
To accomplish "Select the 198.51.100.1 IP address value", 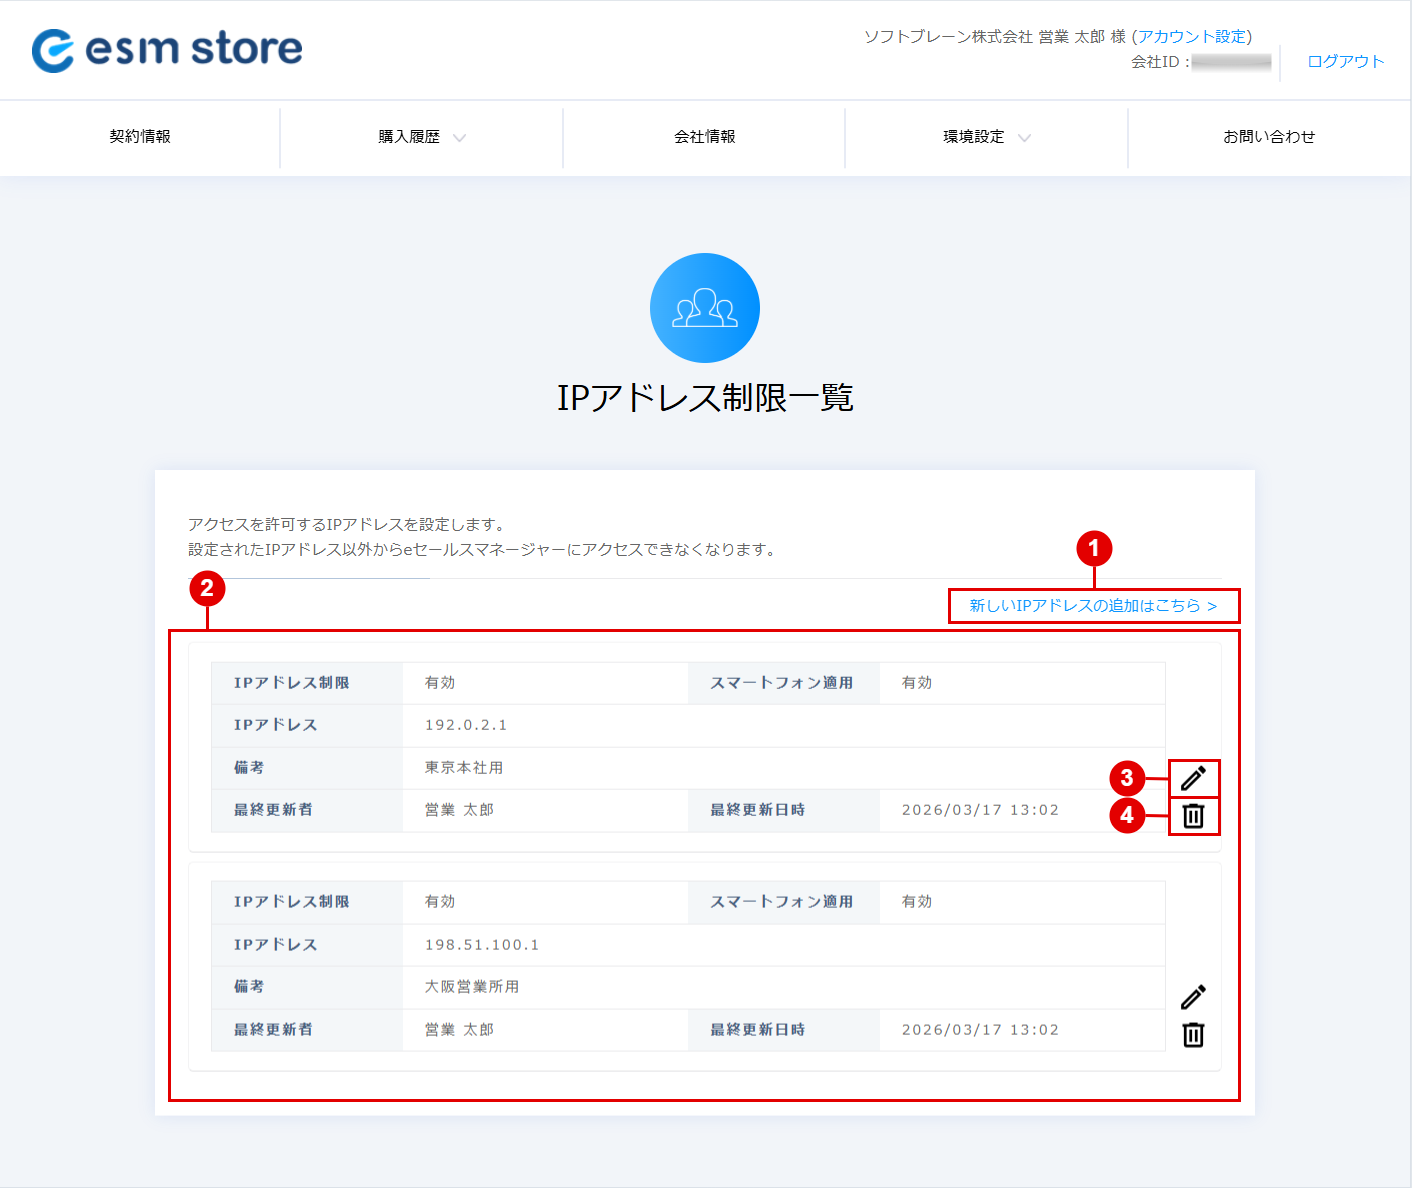I will [x=482, y=945].
